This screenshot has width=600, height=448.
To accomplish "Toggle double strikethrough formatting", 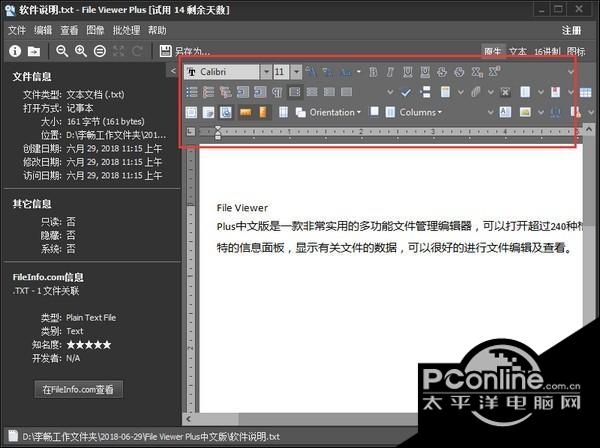I will [x=459, y=72].
